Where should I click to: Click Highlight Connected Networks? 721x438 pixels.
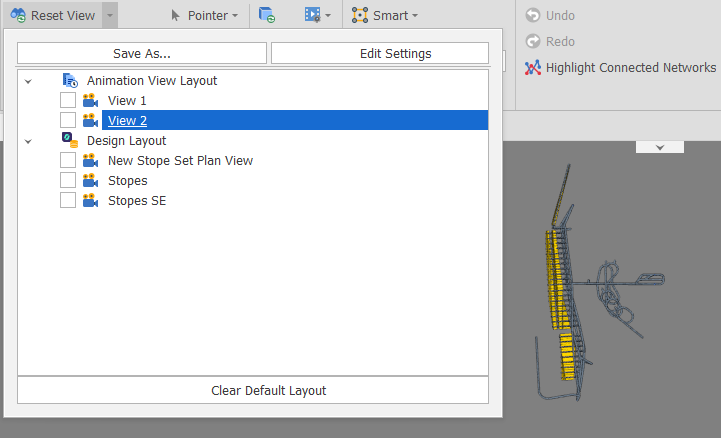pos(620,68)
